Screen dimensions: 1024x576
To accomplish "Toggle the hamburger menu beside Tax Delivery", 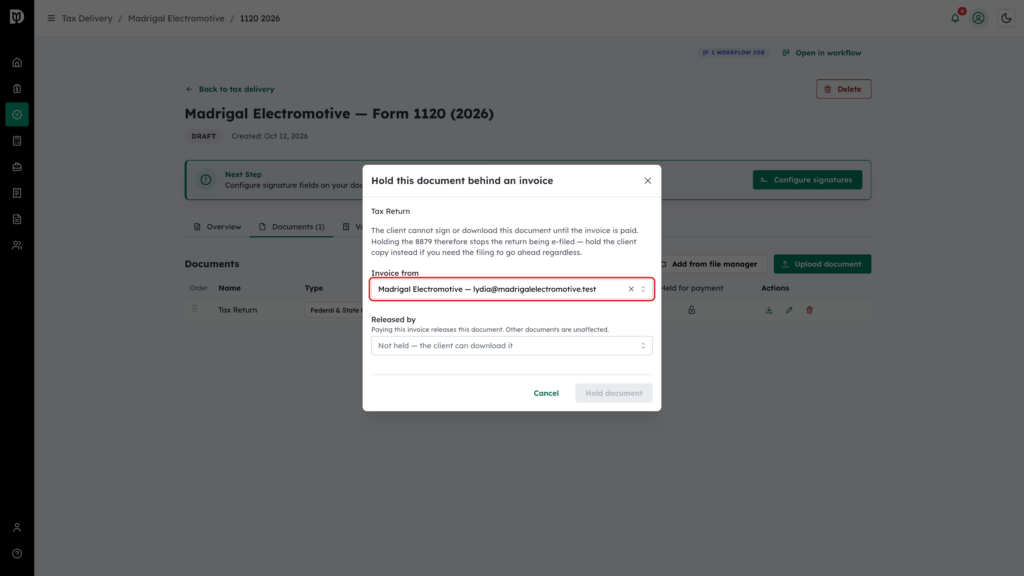I will 51,18.
